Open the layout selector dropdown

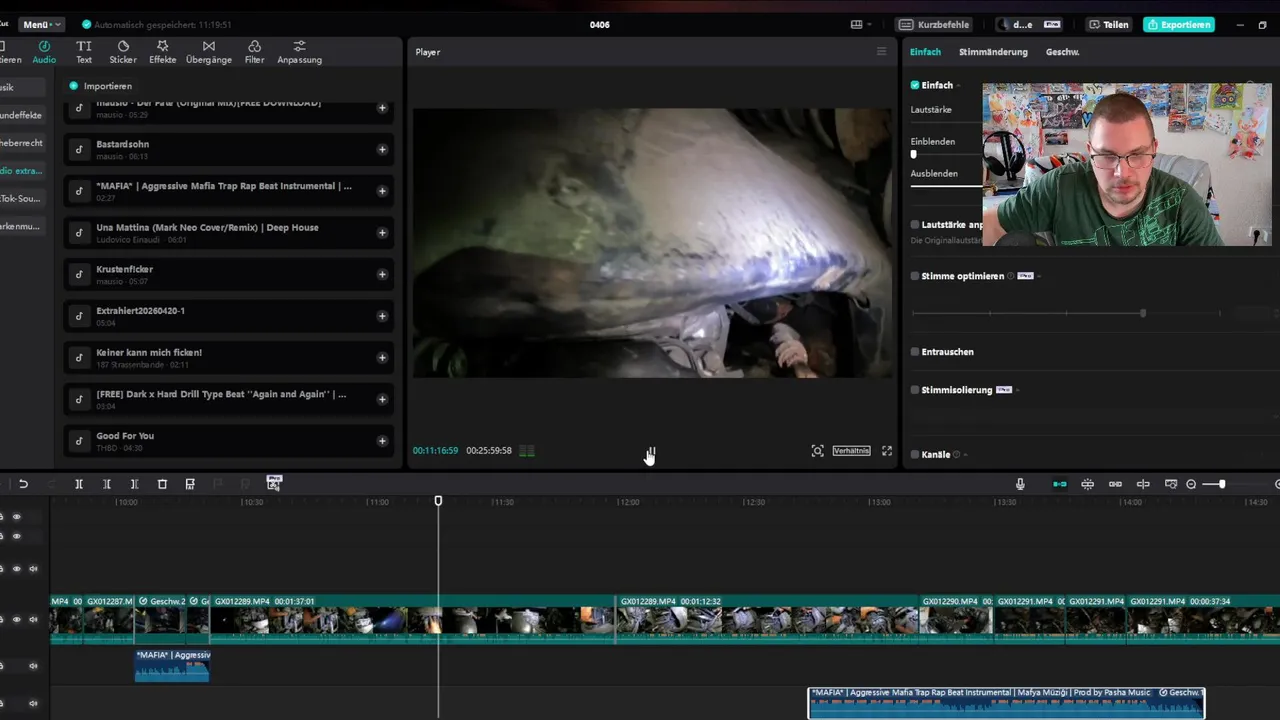[x=861, y=24]
